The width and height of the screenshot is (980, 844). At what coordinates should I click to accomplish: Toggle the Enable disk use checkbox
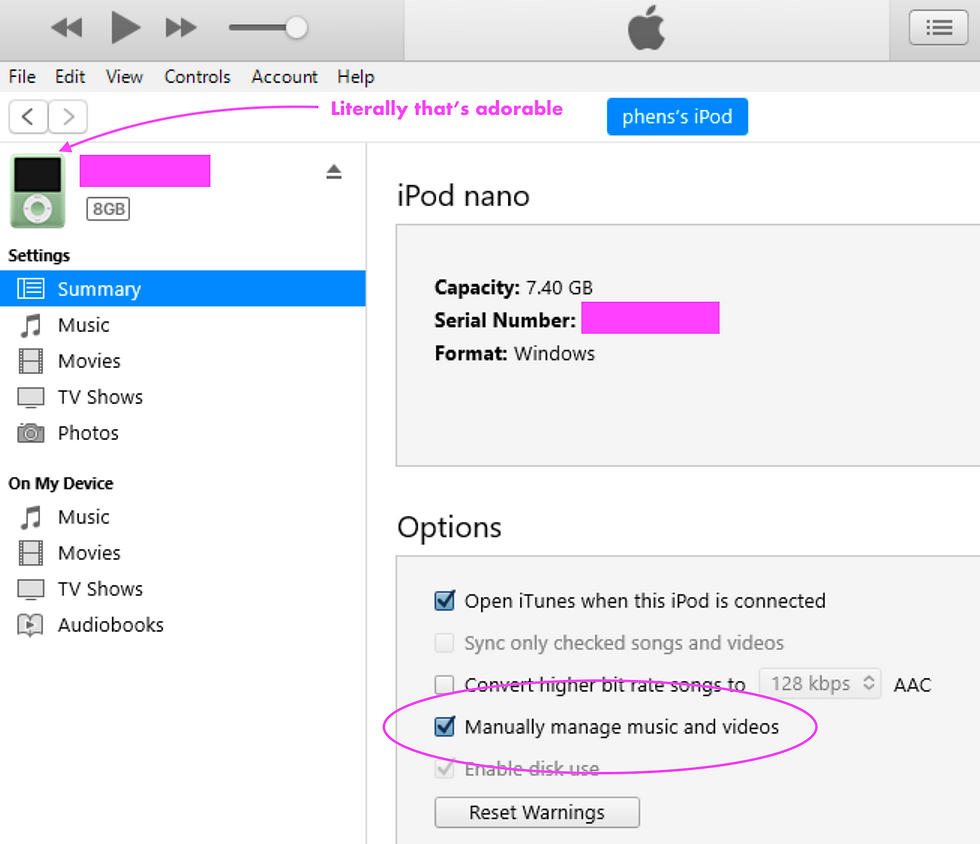pos(444,768)
